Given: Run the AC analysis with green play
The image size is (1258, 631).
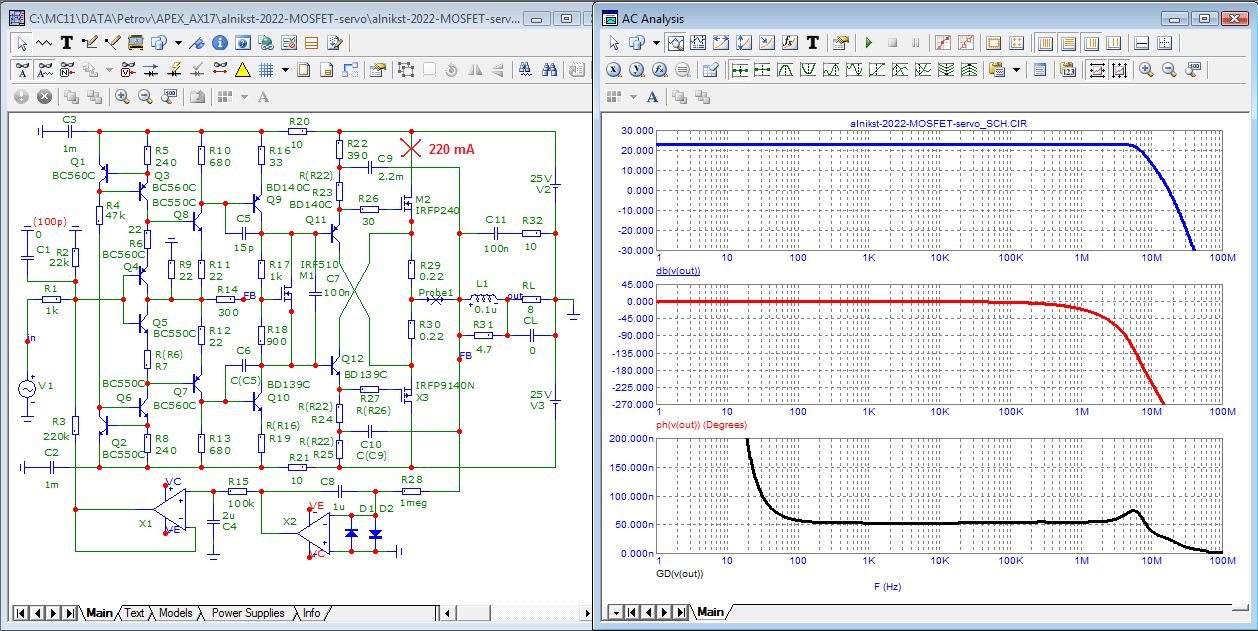Looking at the screenshot, I should click(x=869, y=43).
